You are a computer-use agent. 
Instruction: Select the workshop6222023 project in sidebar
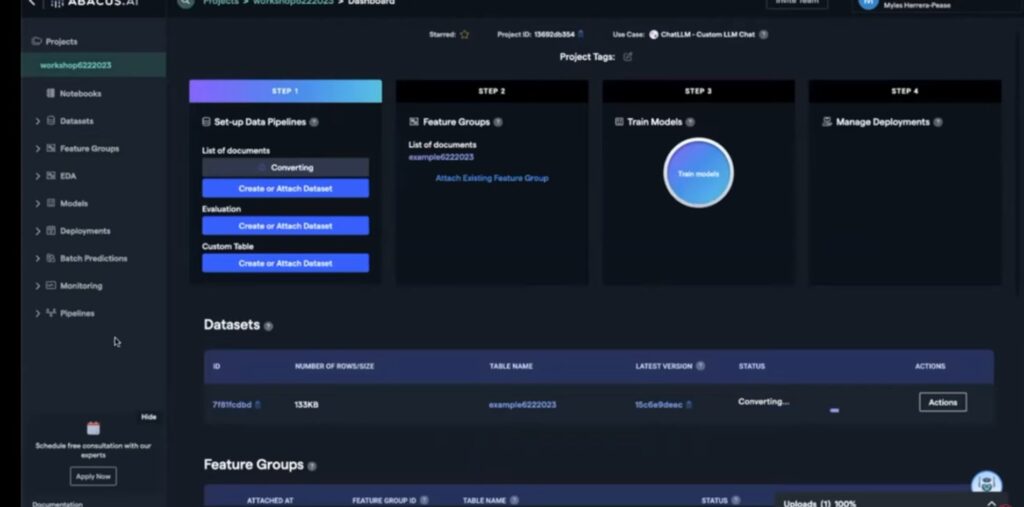[76, 65]
